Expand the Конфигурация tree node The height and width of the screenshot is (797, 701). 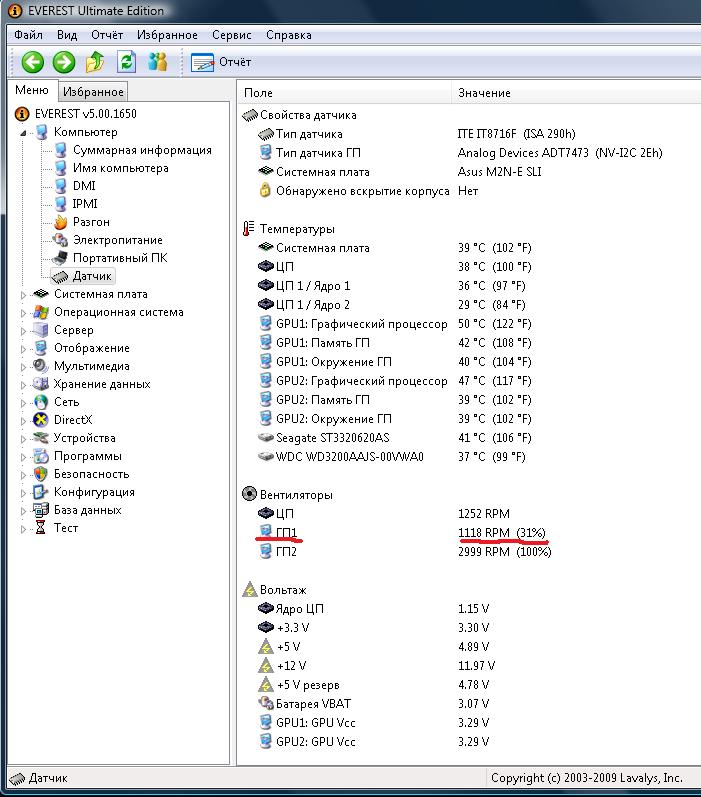pos(23,493)
